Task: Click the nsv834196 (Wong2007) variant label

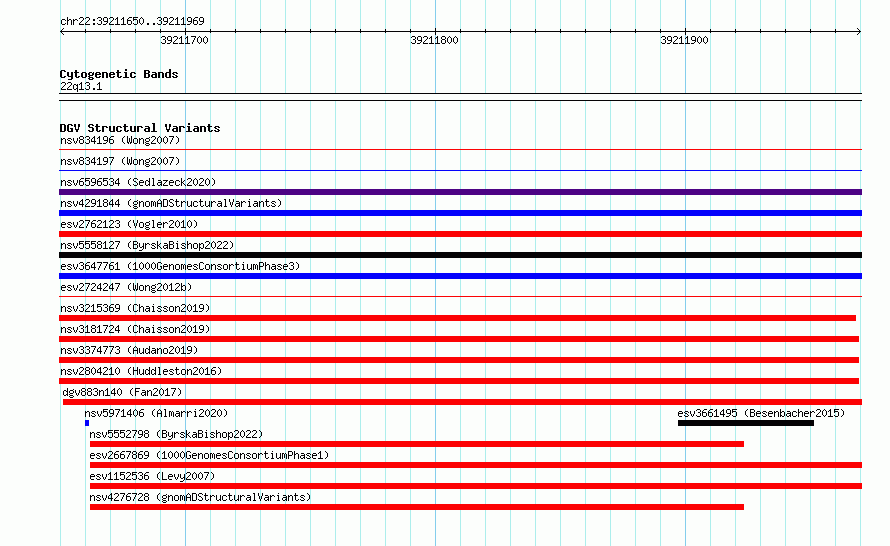Action: click(x=120, y=140)
